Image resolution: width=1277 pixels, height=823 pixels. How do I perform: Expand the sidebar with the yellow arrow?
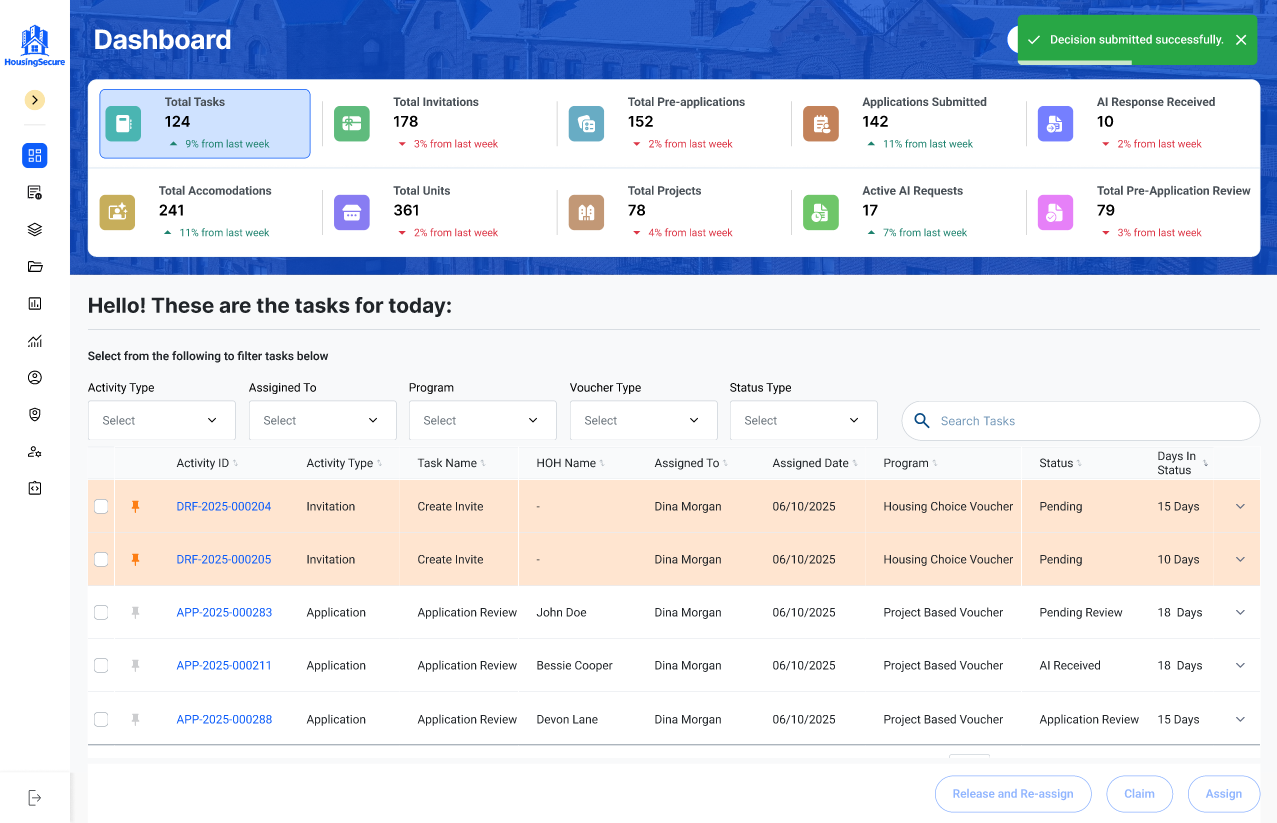click(35, 100)
